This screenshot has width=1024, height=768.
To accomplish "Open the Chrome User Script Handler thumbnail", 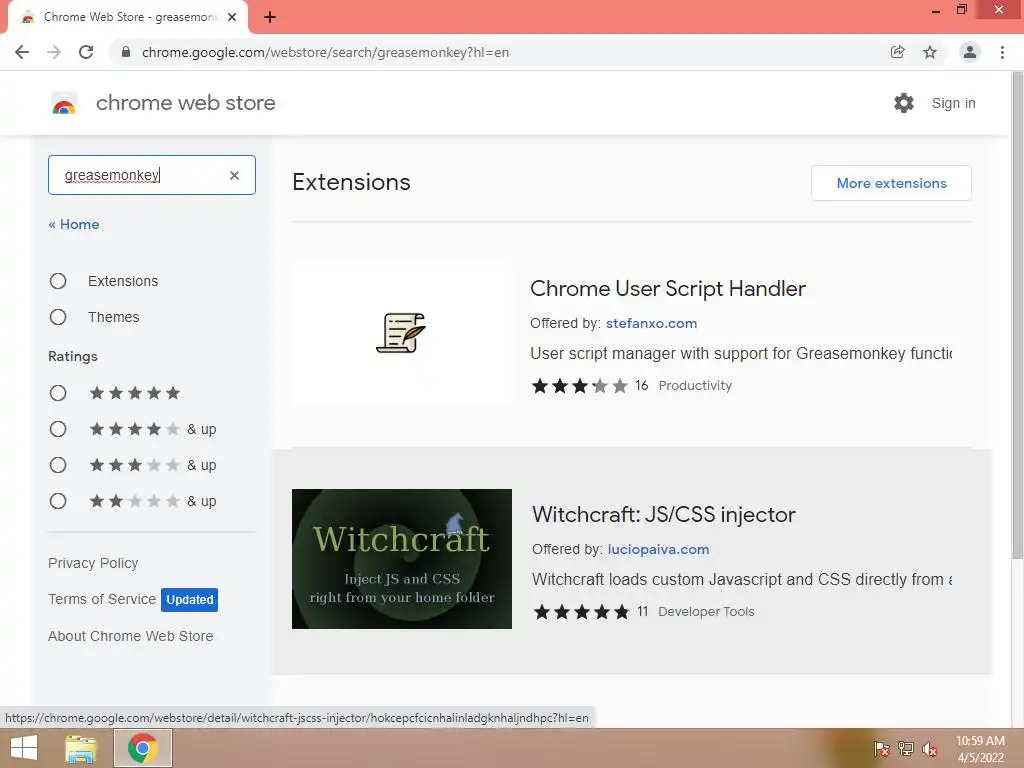I will [x=402, y=333].
